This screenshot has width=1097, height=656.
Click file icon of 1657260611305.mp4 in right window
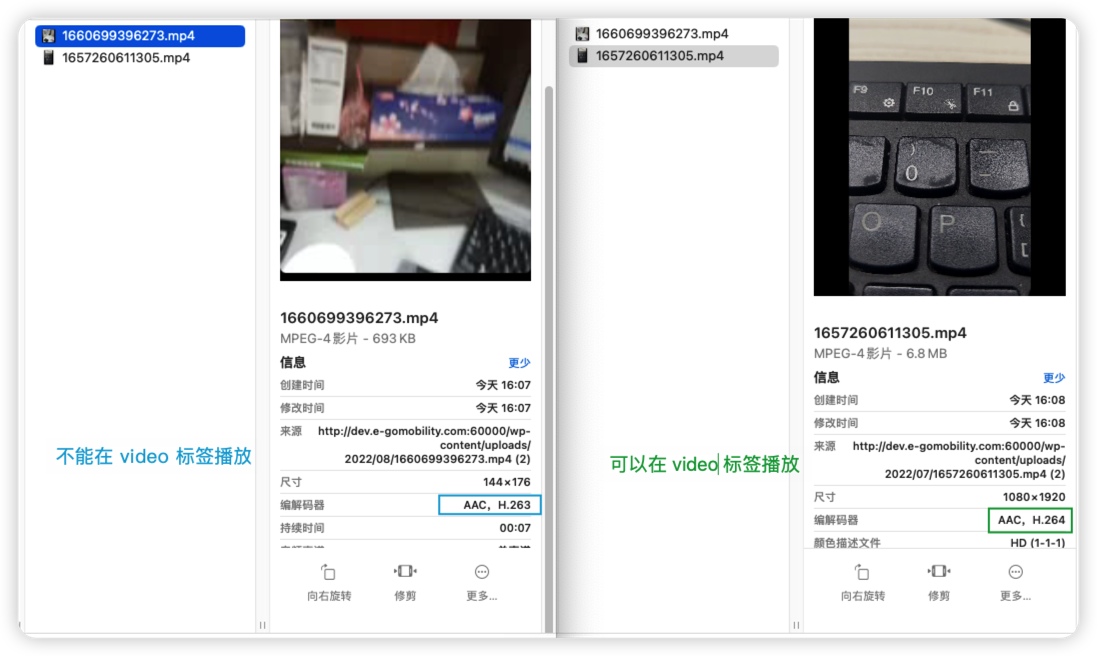[582, 56]
